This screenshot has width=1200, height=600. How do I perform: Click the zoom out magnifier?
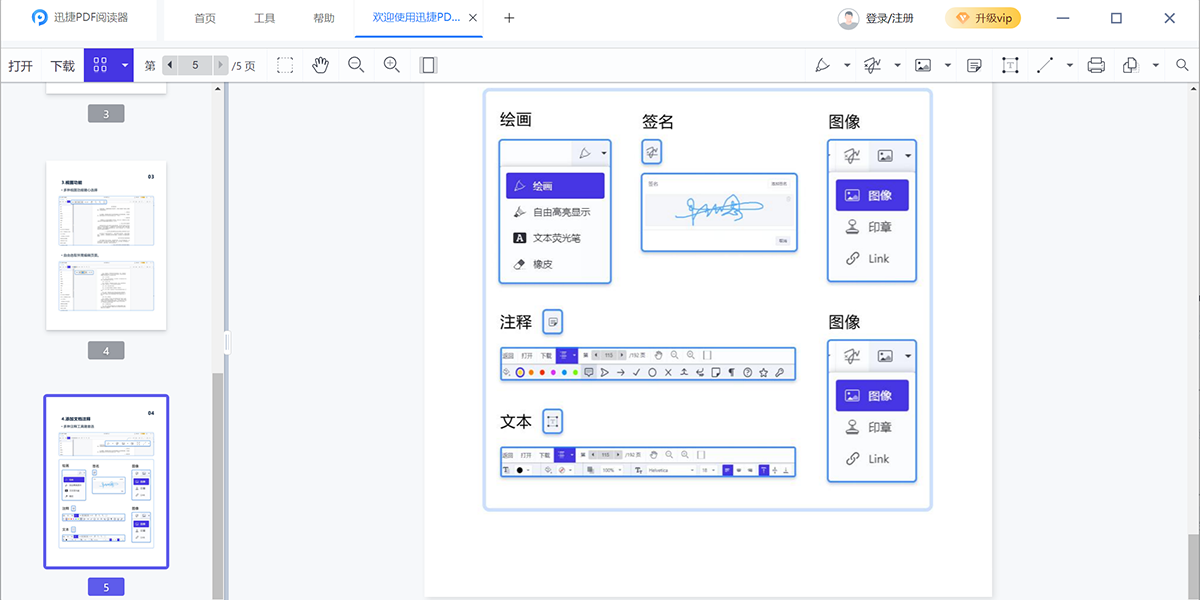356,65
